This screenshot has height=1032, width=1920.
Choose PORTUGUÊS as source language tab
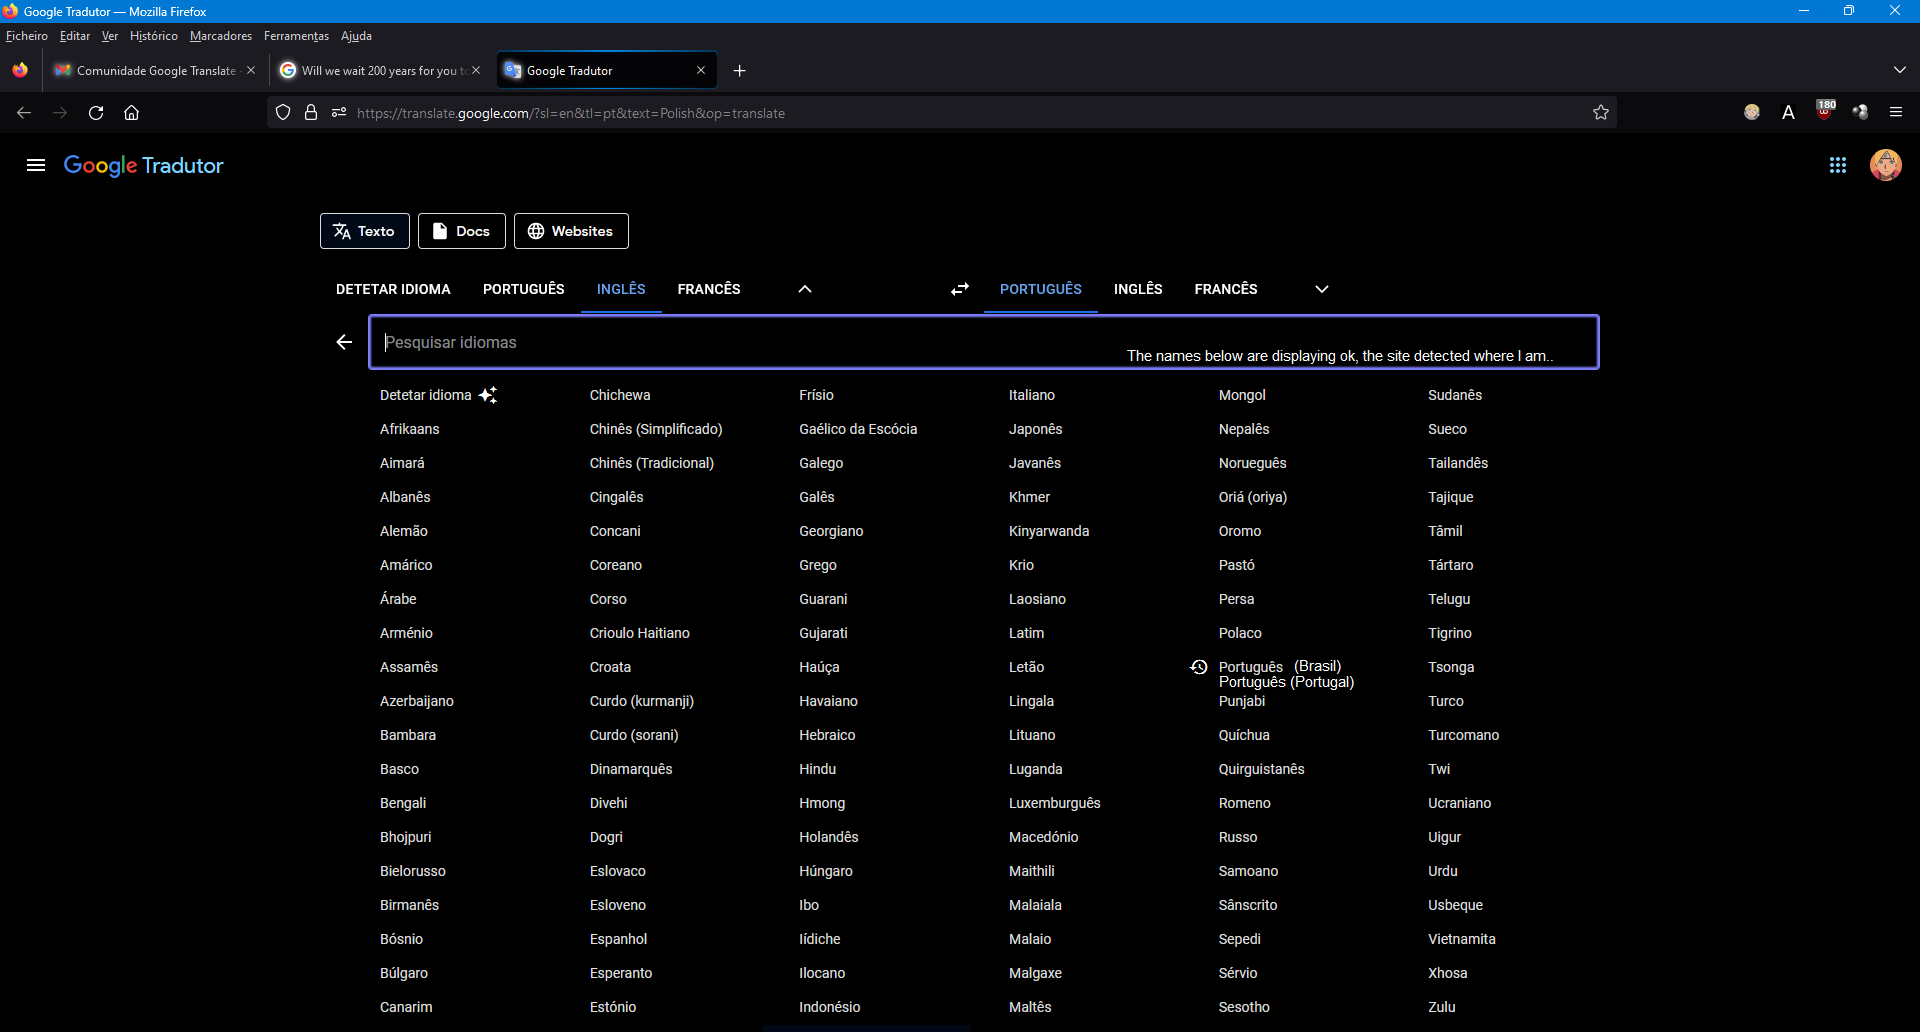tap(524, 289)
